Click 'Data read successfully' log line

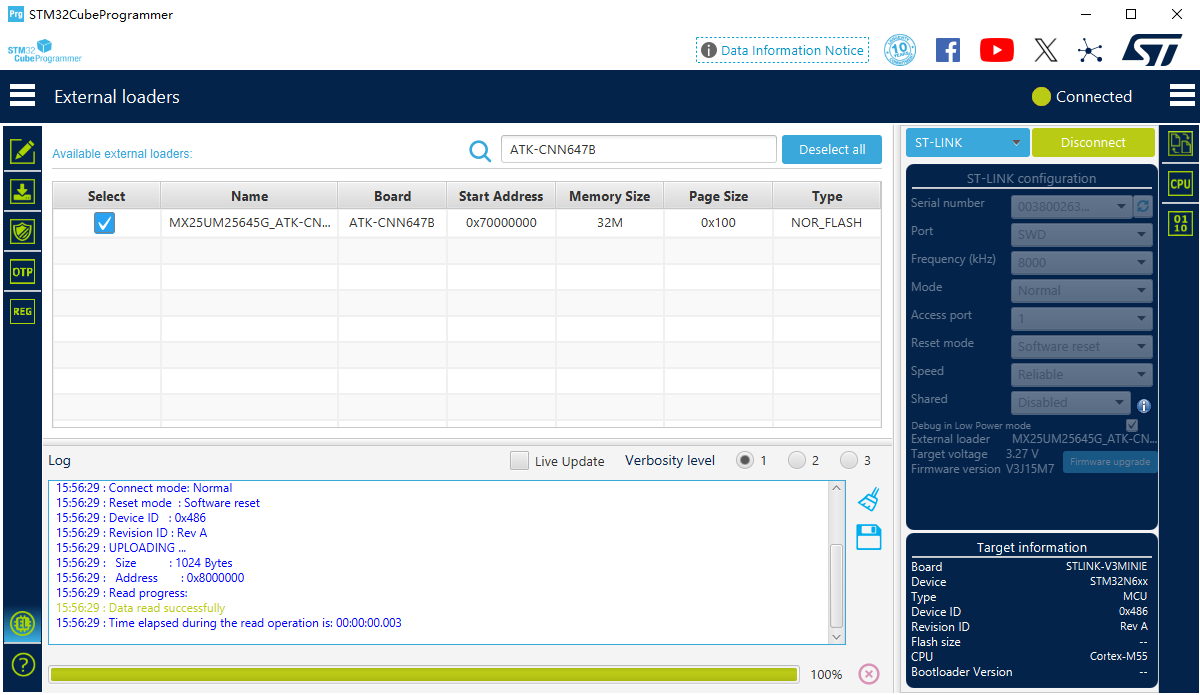pyautogui.click(x=140, y=608)
